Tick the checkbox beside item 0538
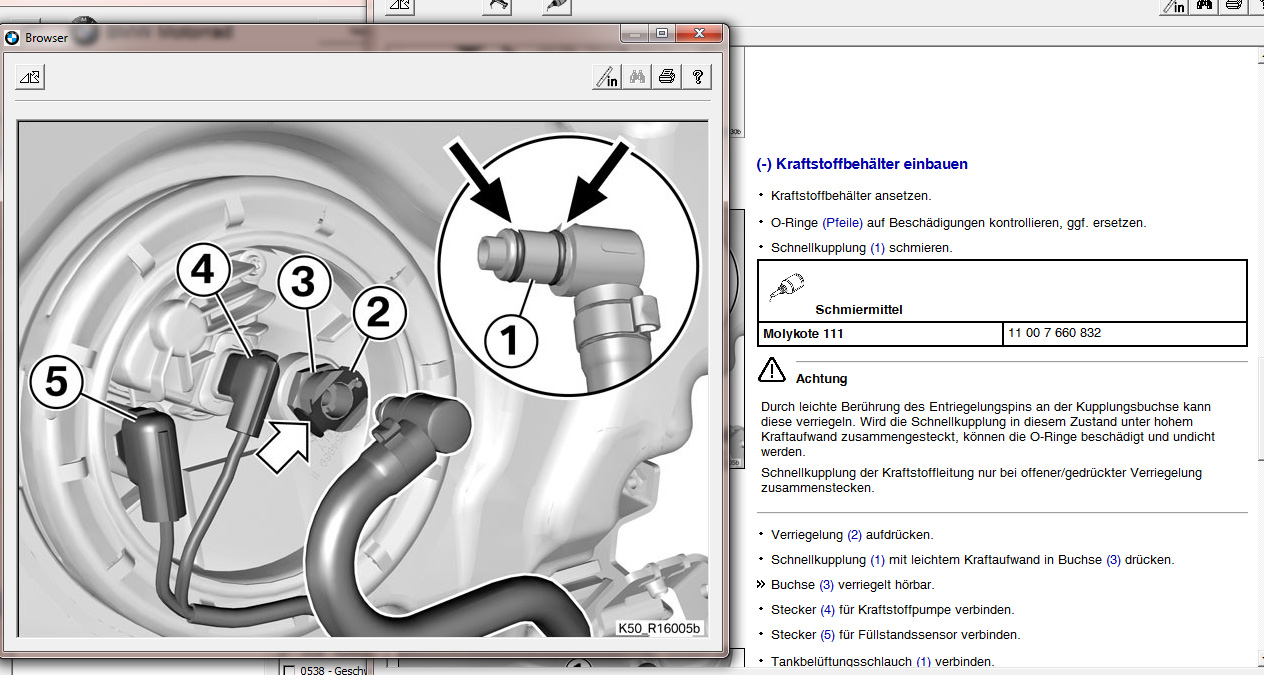Image resolution: width=1264 pixels, height=675 pixels. tap(289, 670)
